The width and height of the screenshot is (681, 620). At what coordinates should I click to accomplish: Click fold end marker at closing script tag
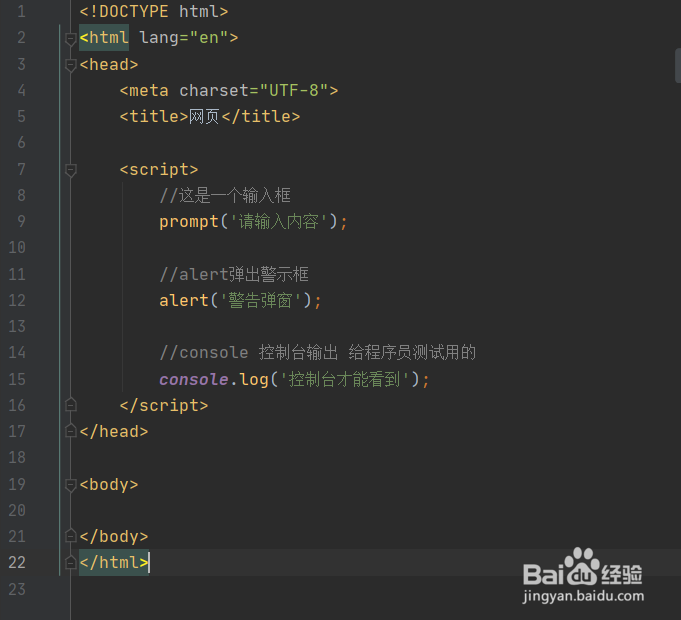click(70, 405)
